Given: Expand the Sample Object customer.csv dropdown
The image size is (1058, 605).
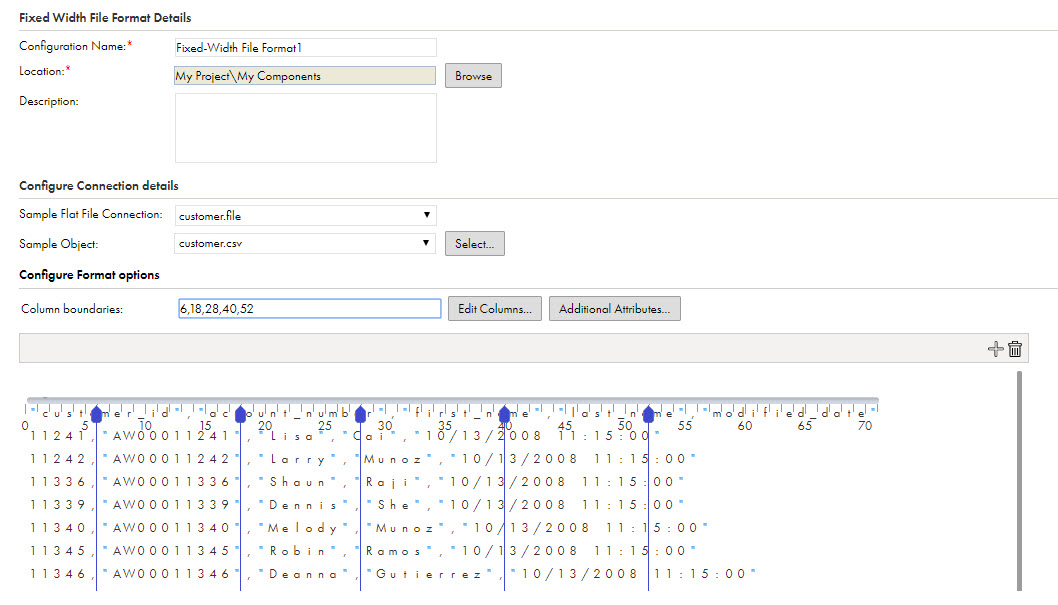Looking at the screenshot, I should (x=305, y=243).
